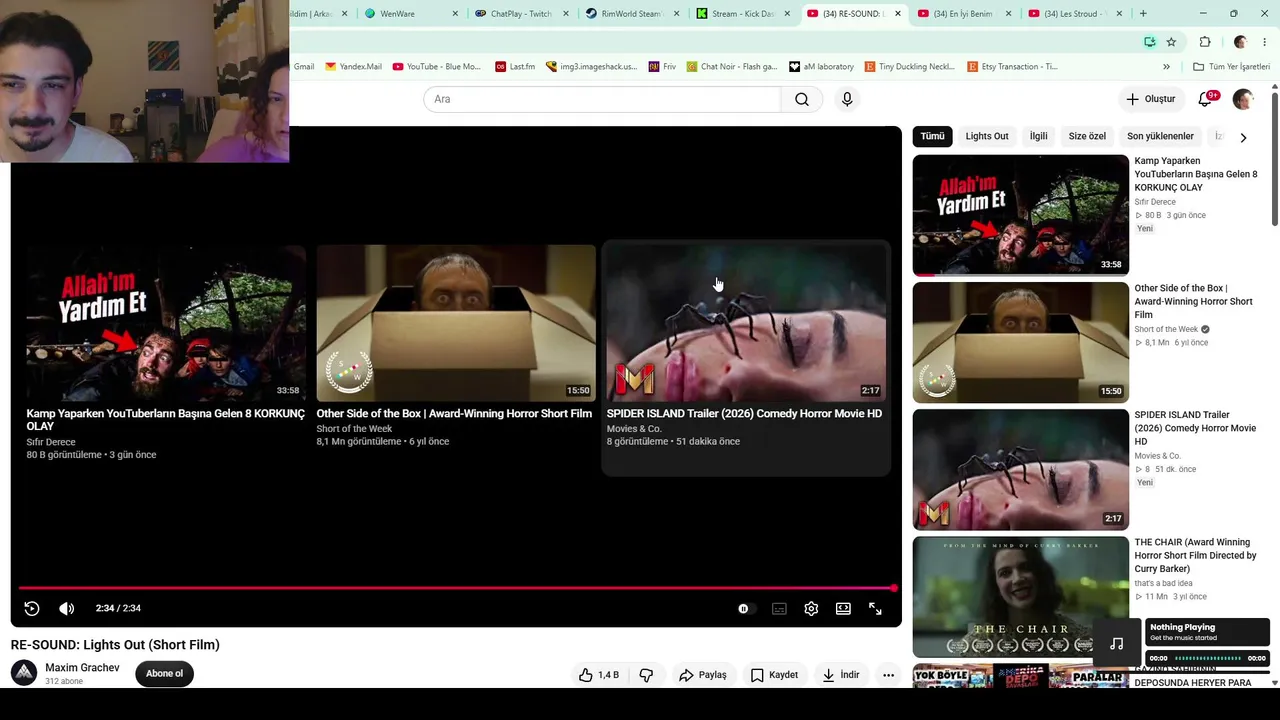The width and height of the screenshot is (1280, 720).
Task: Open the YouTube account avatar menu
Action: point(1243,99)
